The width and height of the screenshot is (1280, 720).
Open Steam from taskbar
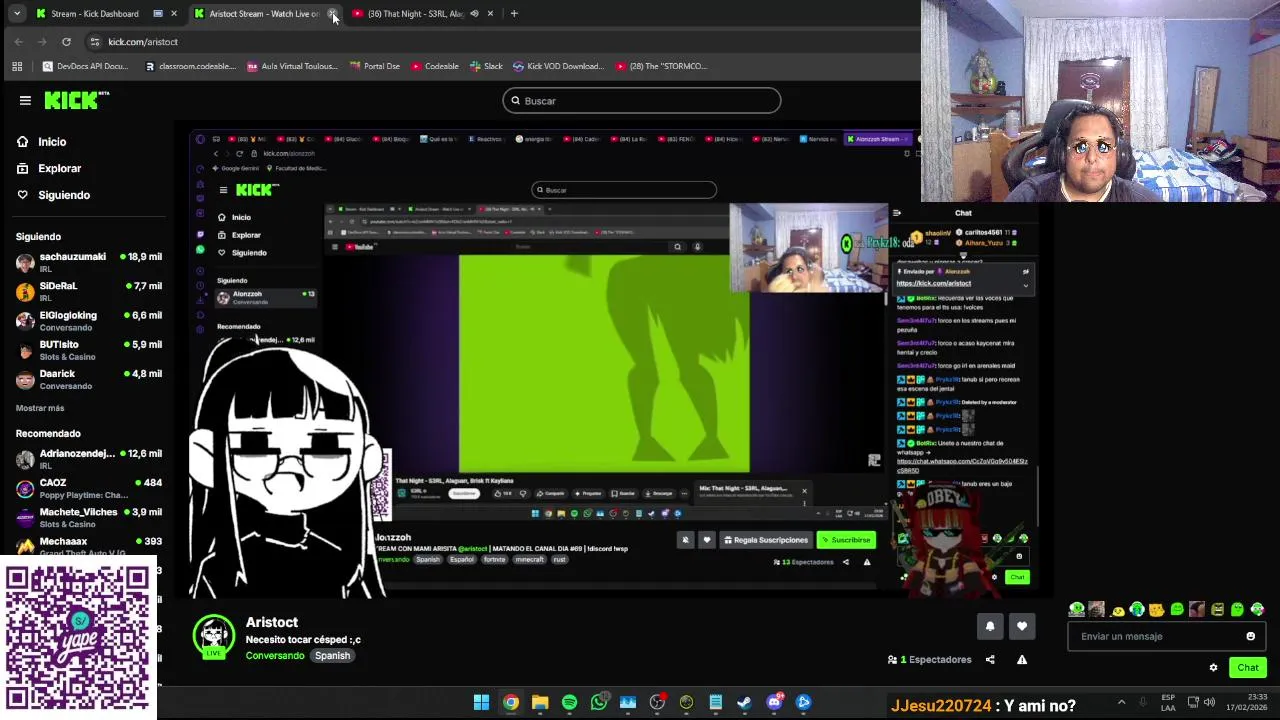click(745, 702)
